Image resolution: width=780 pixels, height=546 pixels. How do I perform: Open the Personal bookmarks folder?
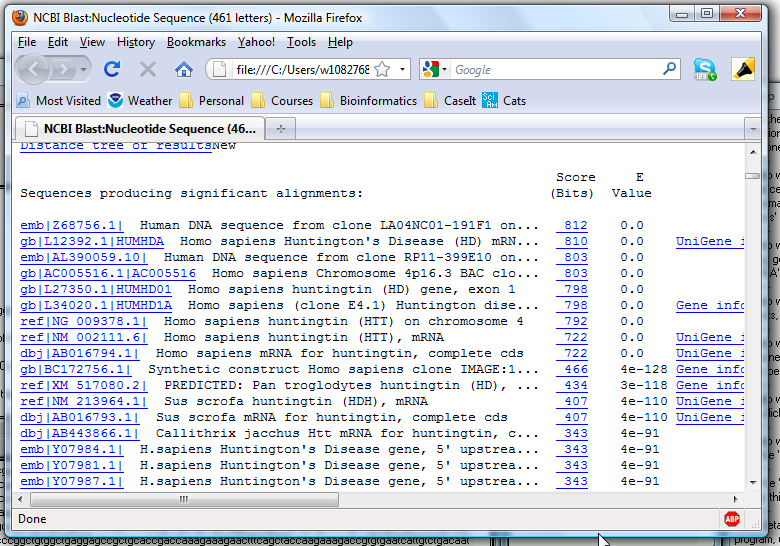click(x=212, y=100)
